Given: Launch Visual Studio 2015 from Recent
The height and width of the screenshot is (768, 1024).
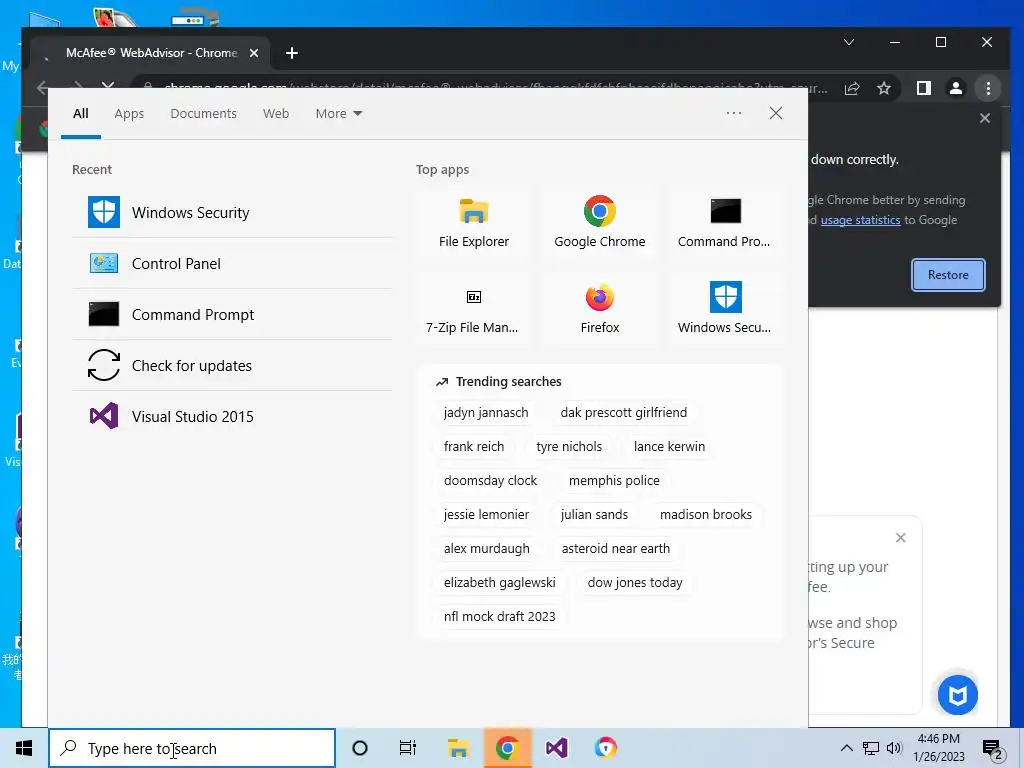Looking at the screenshot, I should tap(232, 416).
